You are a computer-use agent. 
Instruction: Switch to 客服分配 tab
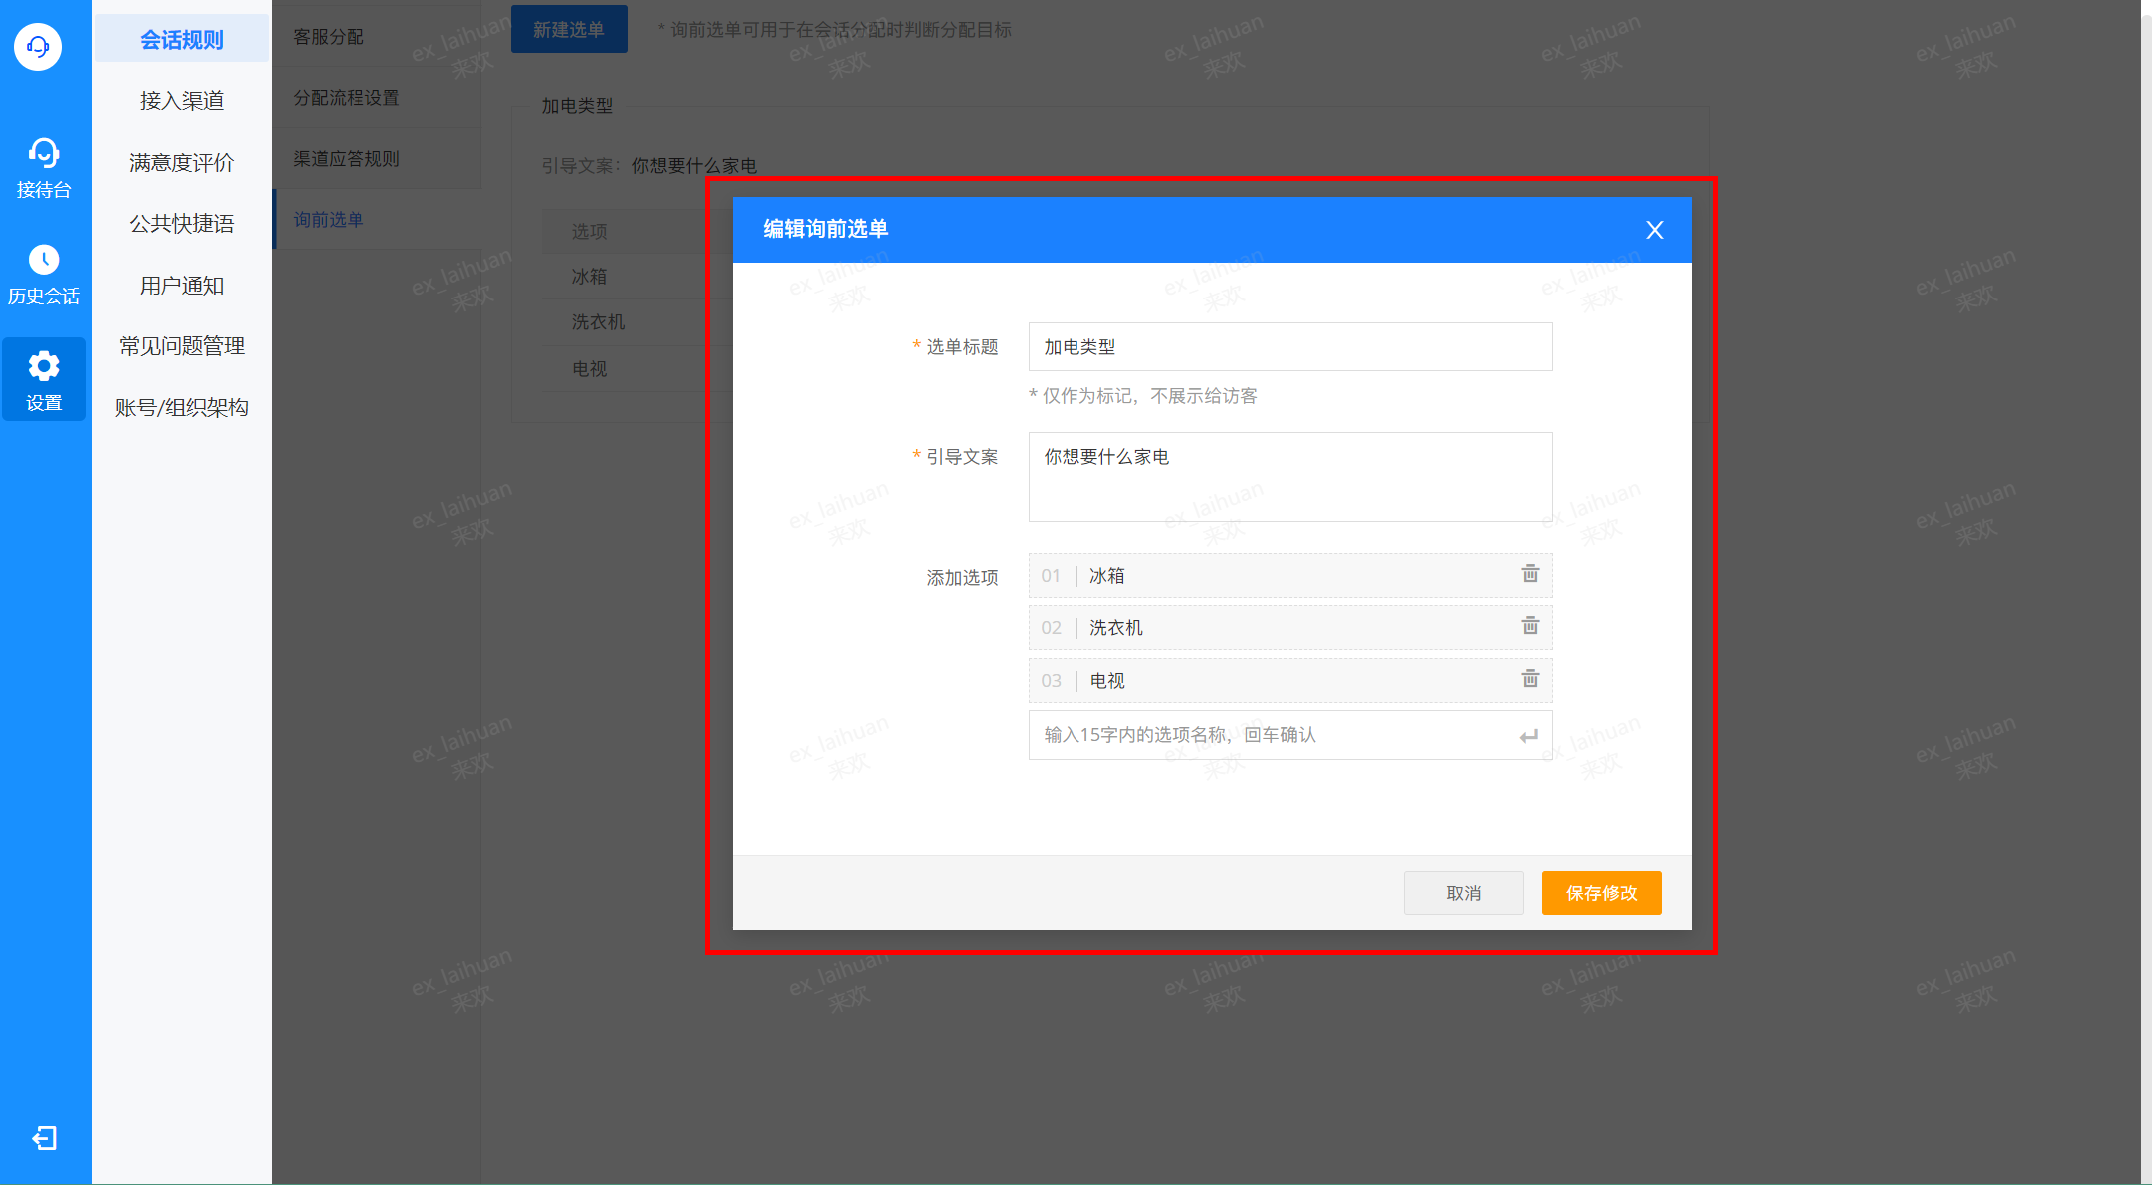click(x=377, y=37)
